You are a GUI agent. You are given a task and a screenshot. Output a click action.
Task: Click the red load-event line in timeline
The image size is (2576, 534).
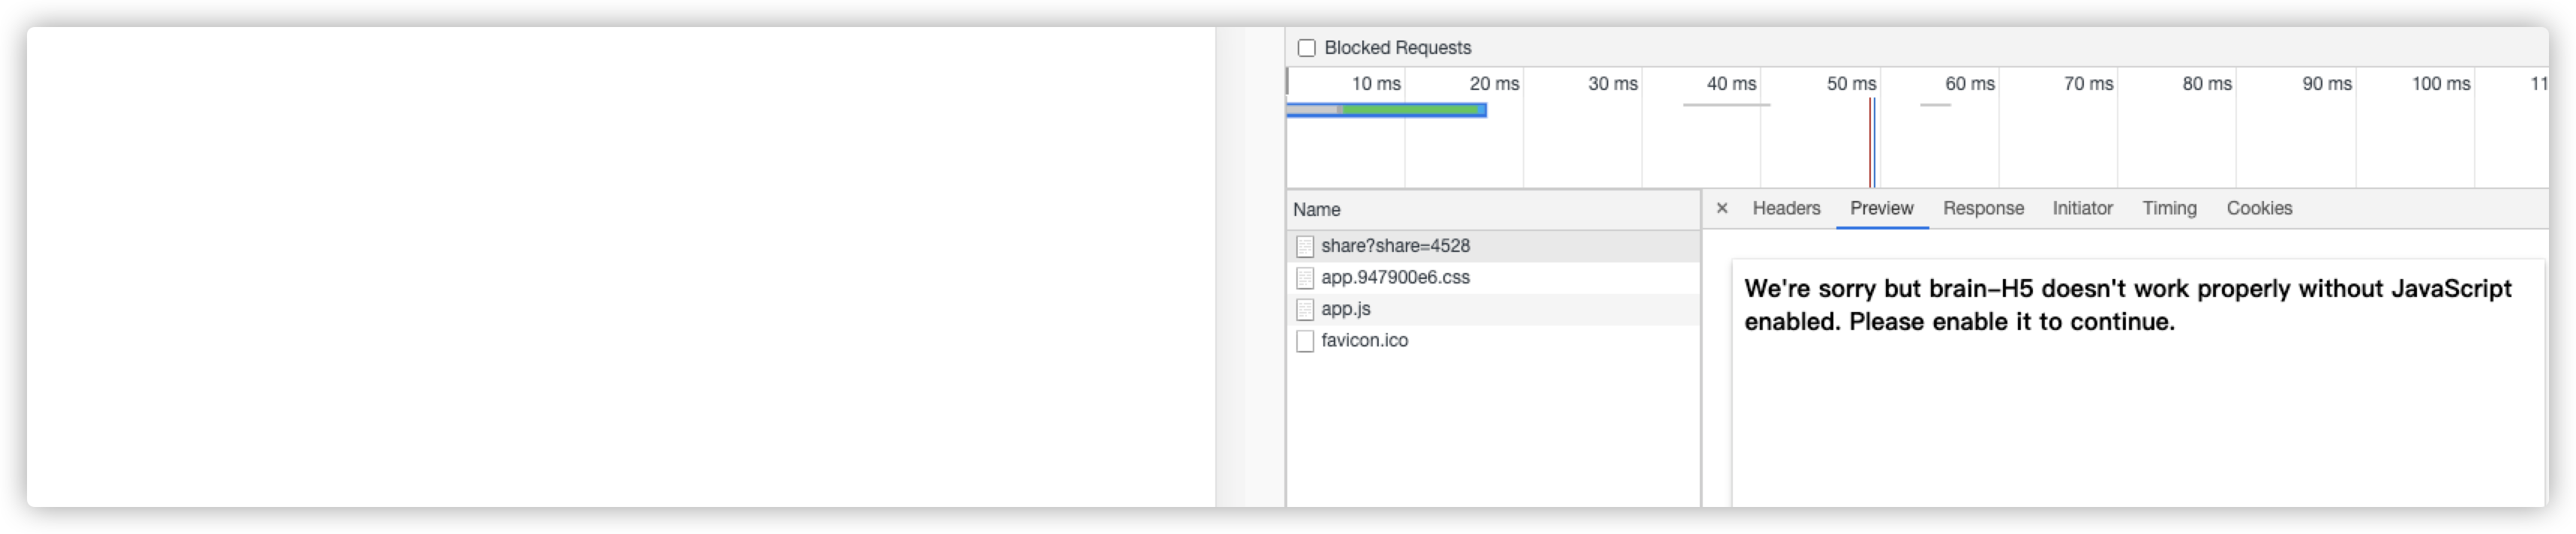(x=1874, y=142)
